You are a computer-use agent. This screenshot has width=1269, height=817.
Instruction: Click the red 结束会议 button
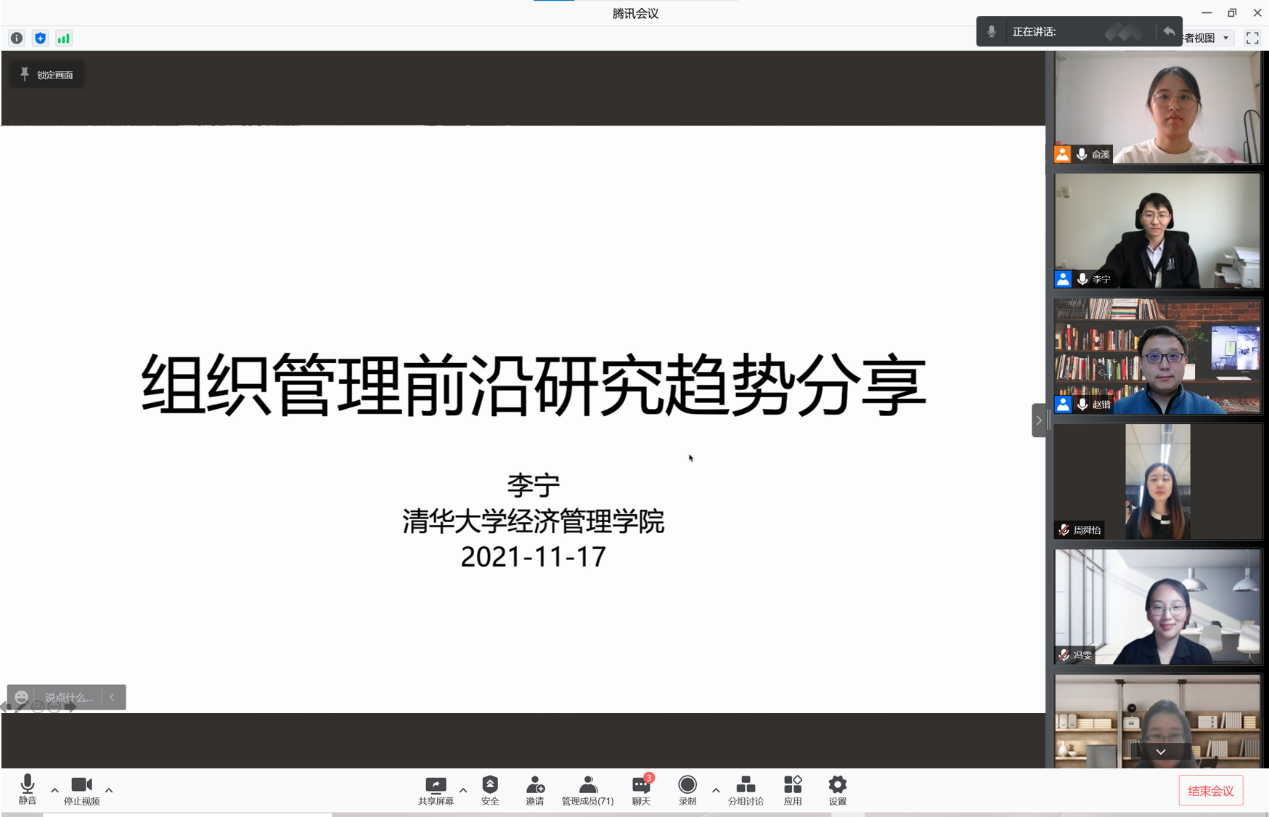(1210, 791)
